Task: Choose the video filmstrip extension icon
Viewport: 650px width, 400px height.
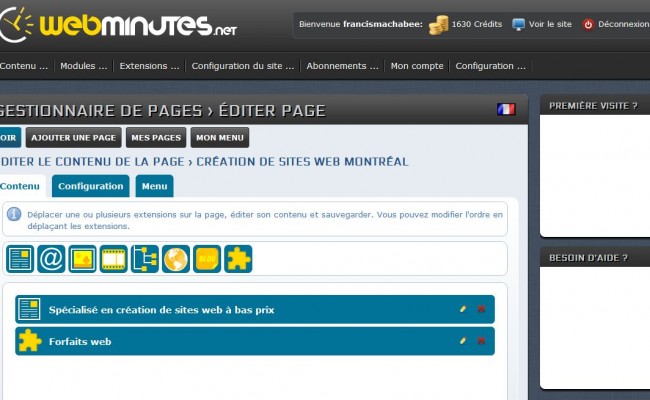Action: (113, 259)
